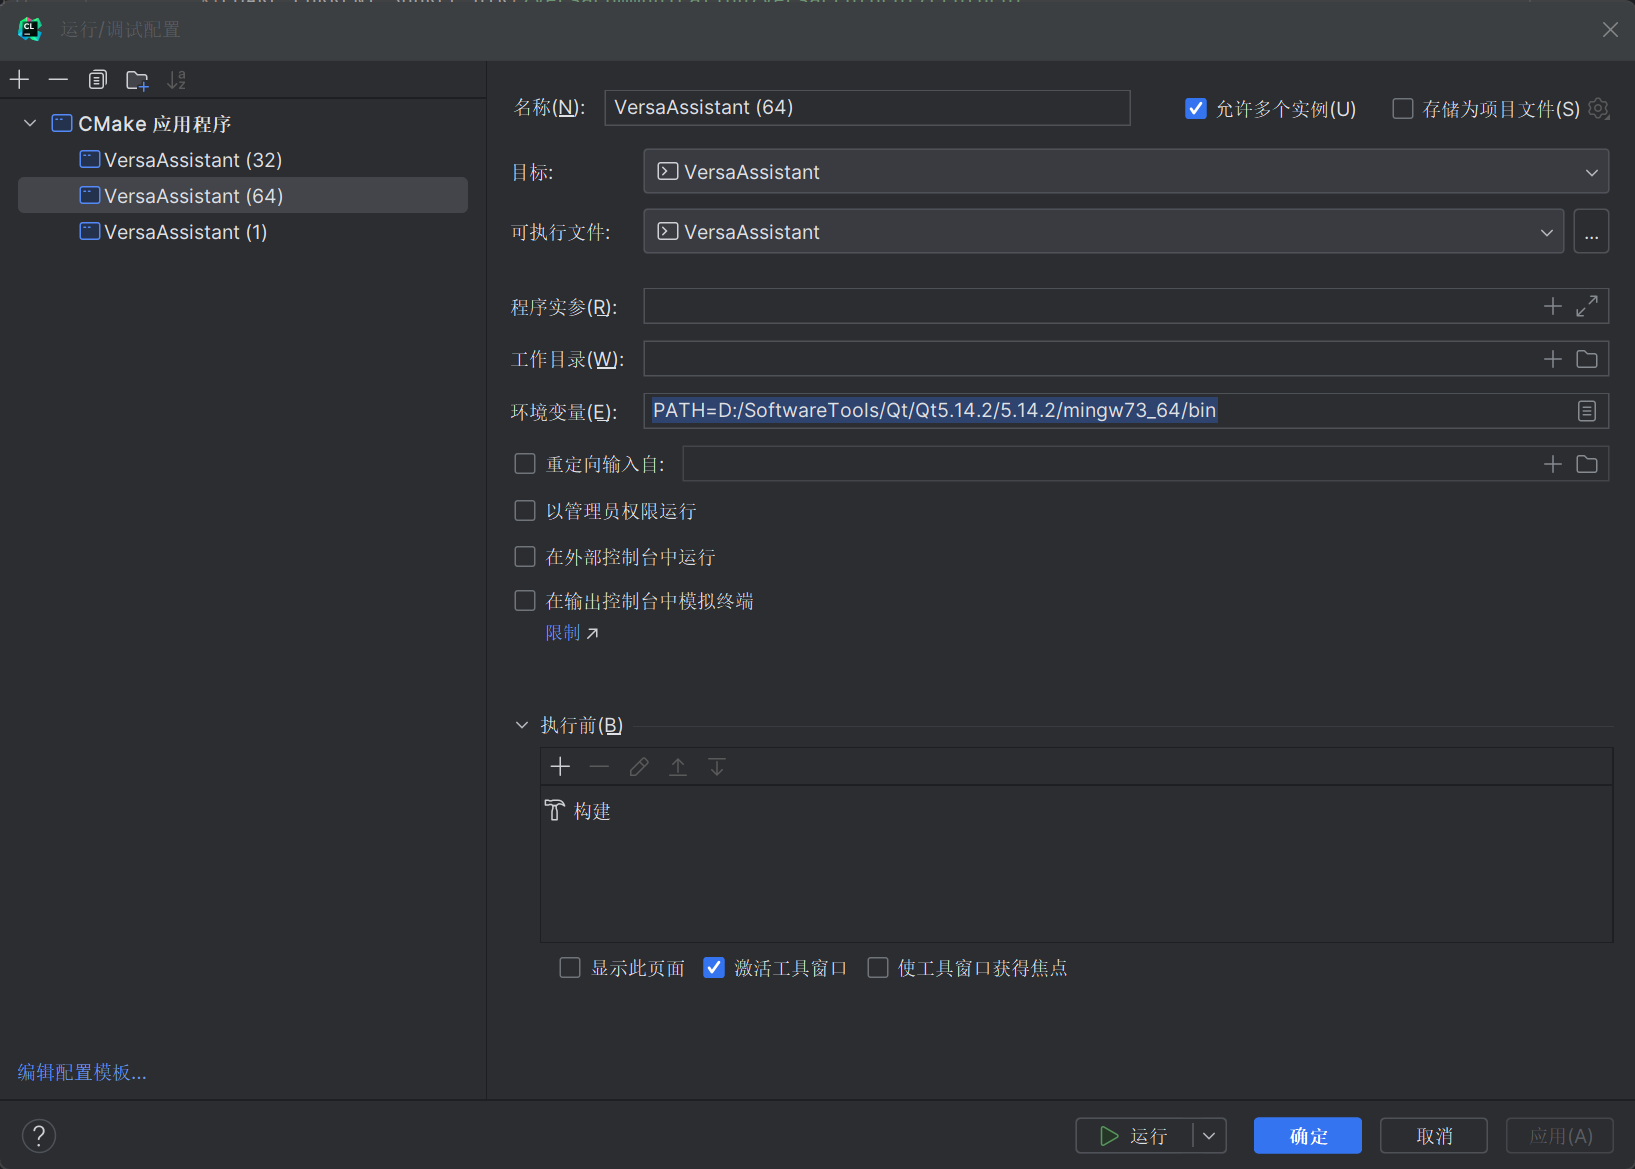
Task: Browse file for 重定向输入自
Action: click(x=1587, y=464)
